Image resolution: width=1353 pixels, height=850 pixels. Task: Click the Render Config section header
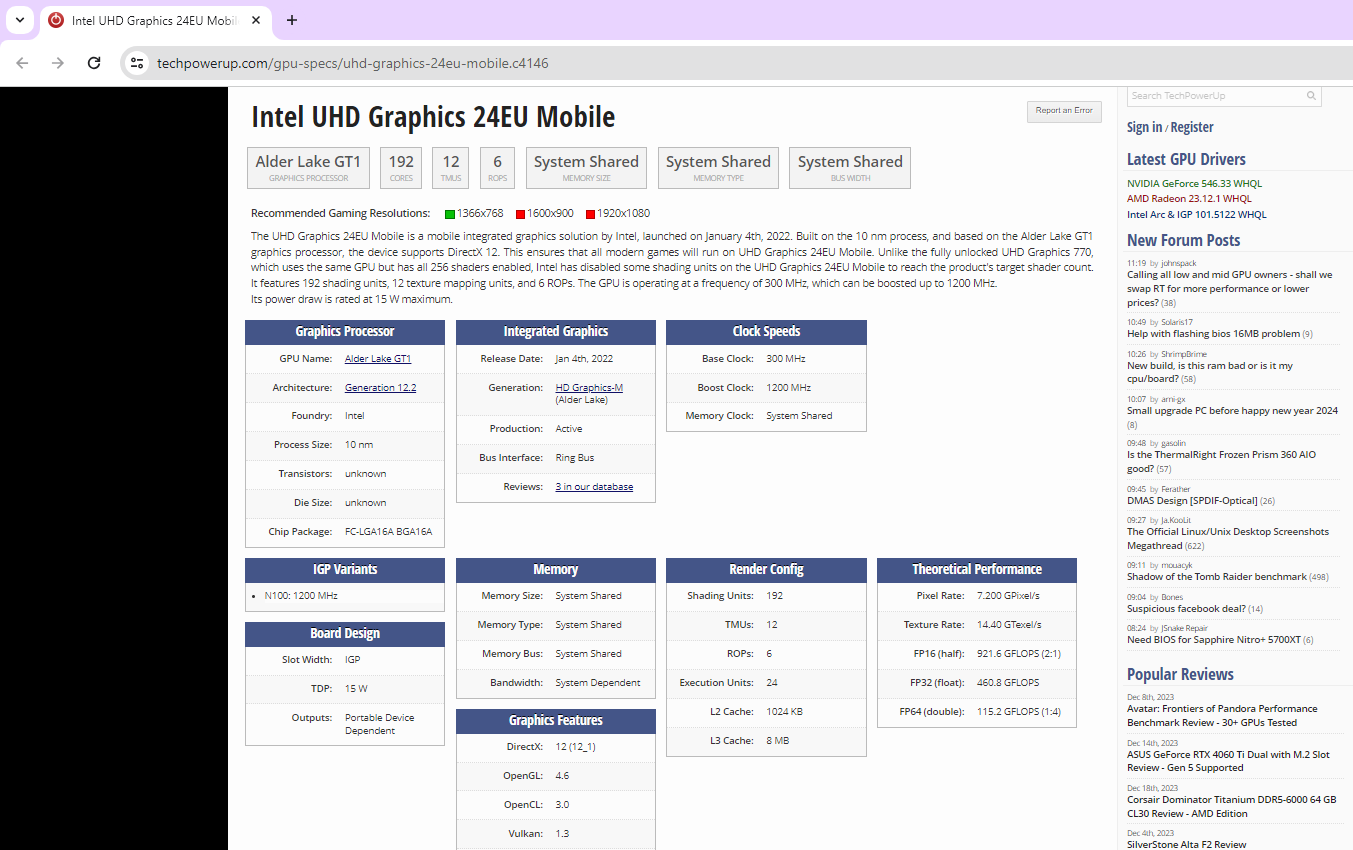766,570
